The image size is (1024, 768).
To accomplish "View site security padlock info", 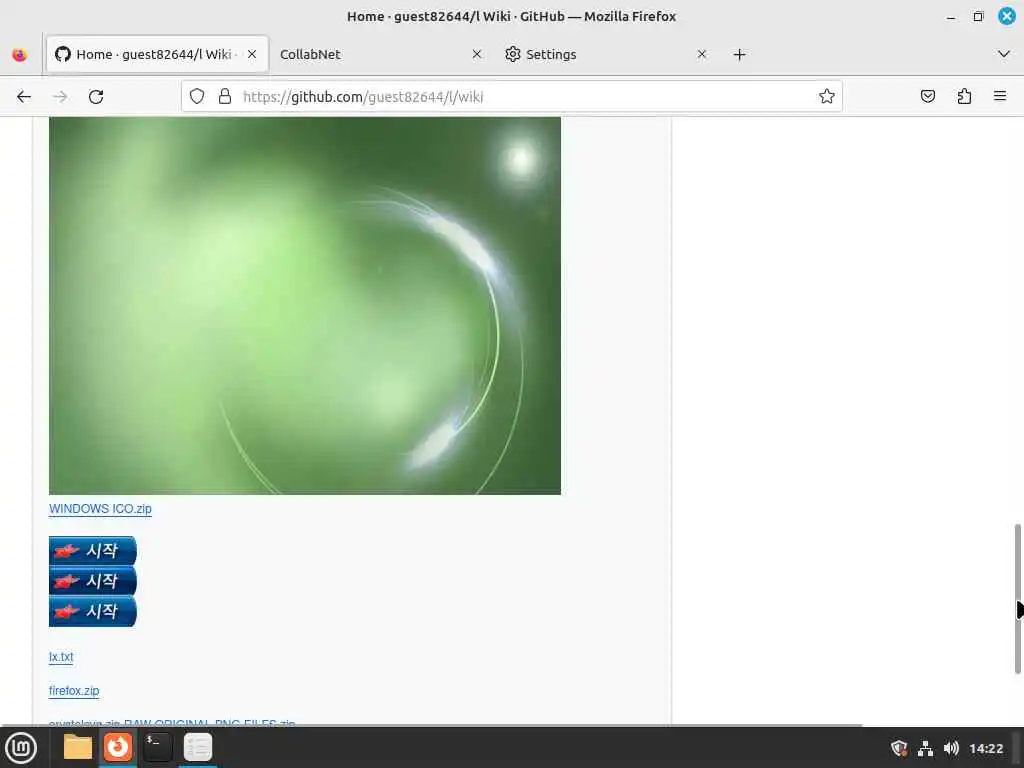I will point(225,97).
